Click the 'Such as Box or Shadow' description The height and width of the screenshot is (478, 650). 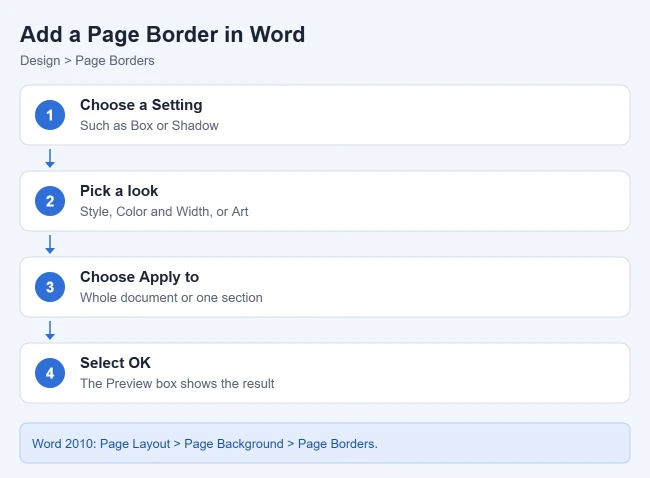pos(149,125)
